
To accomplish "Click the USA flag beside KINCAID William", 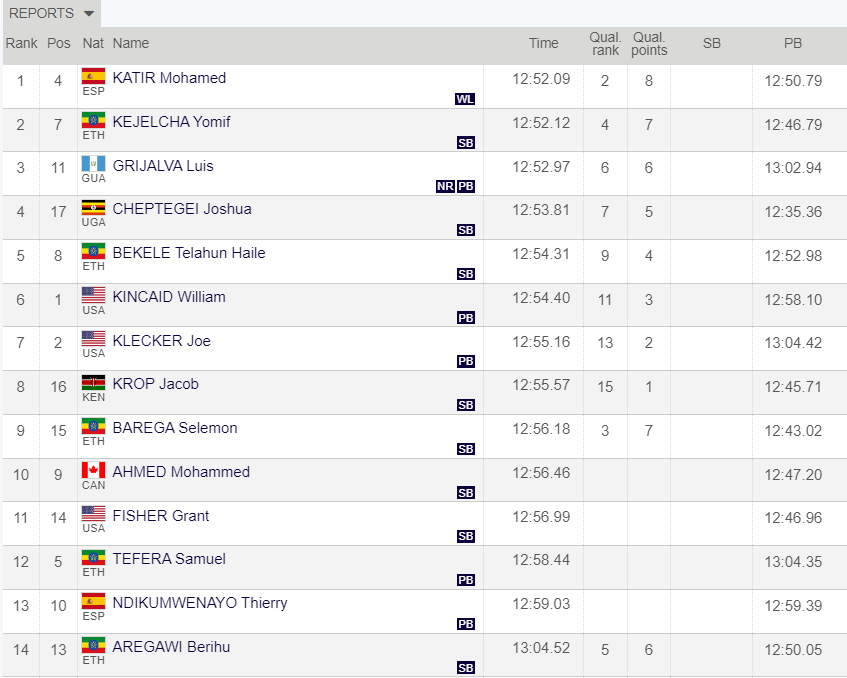I will [x=93, y=295].
